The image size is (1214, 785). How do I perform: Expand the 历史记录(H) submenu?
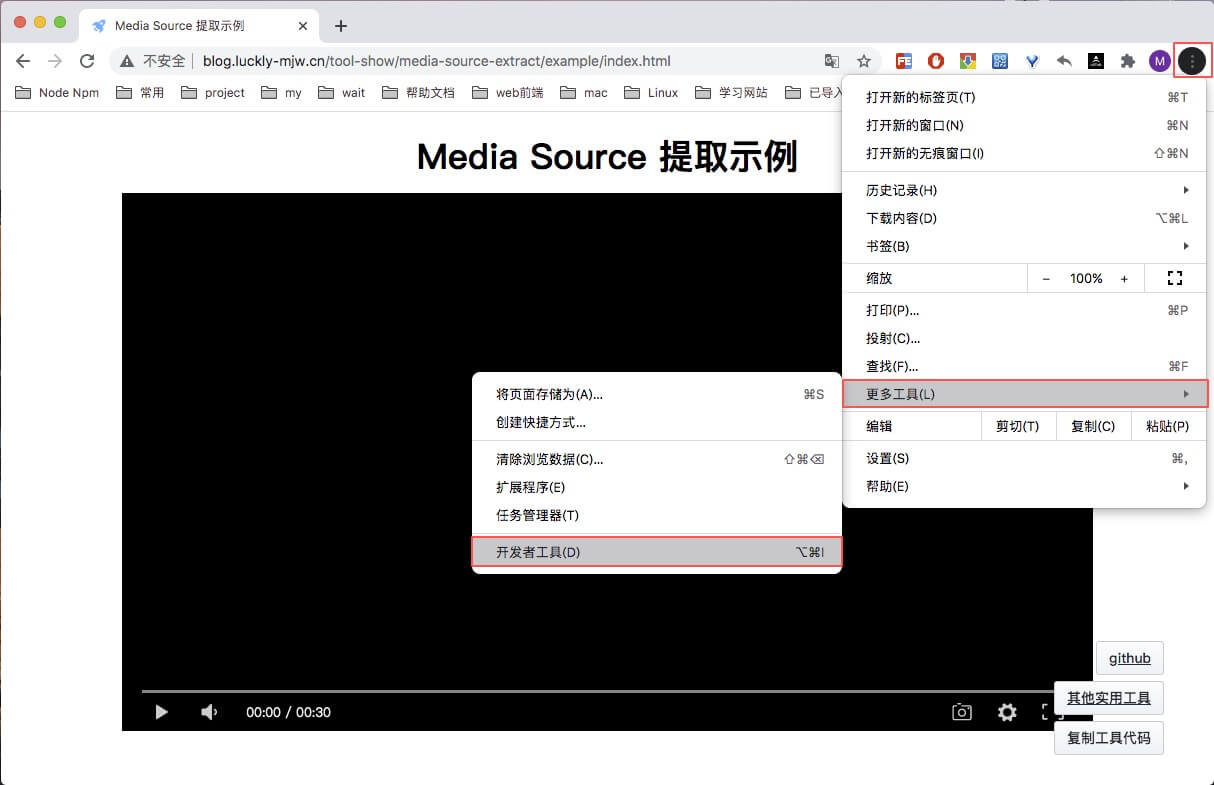(x=1024, y=190)
